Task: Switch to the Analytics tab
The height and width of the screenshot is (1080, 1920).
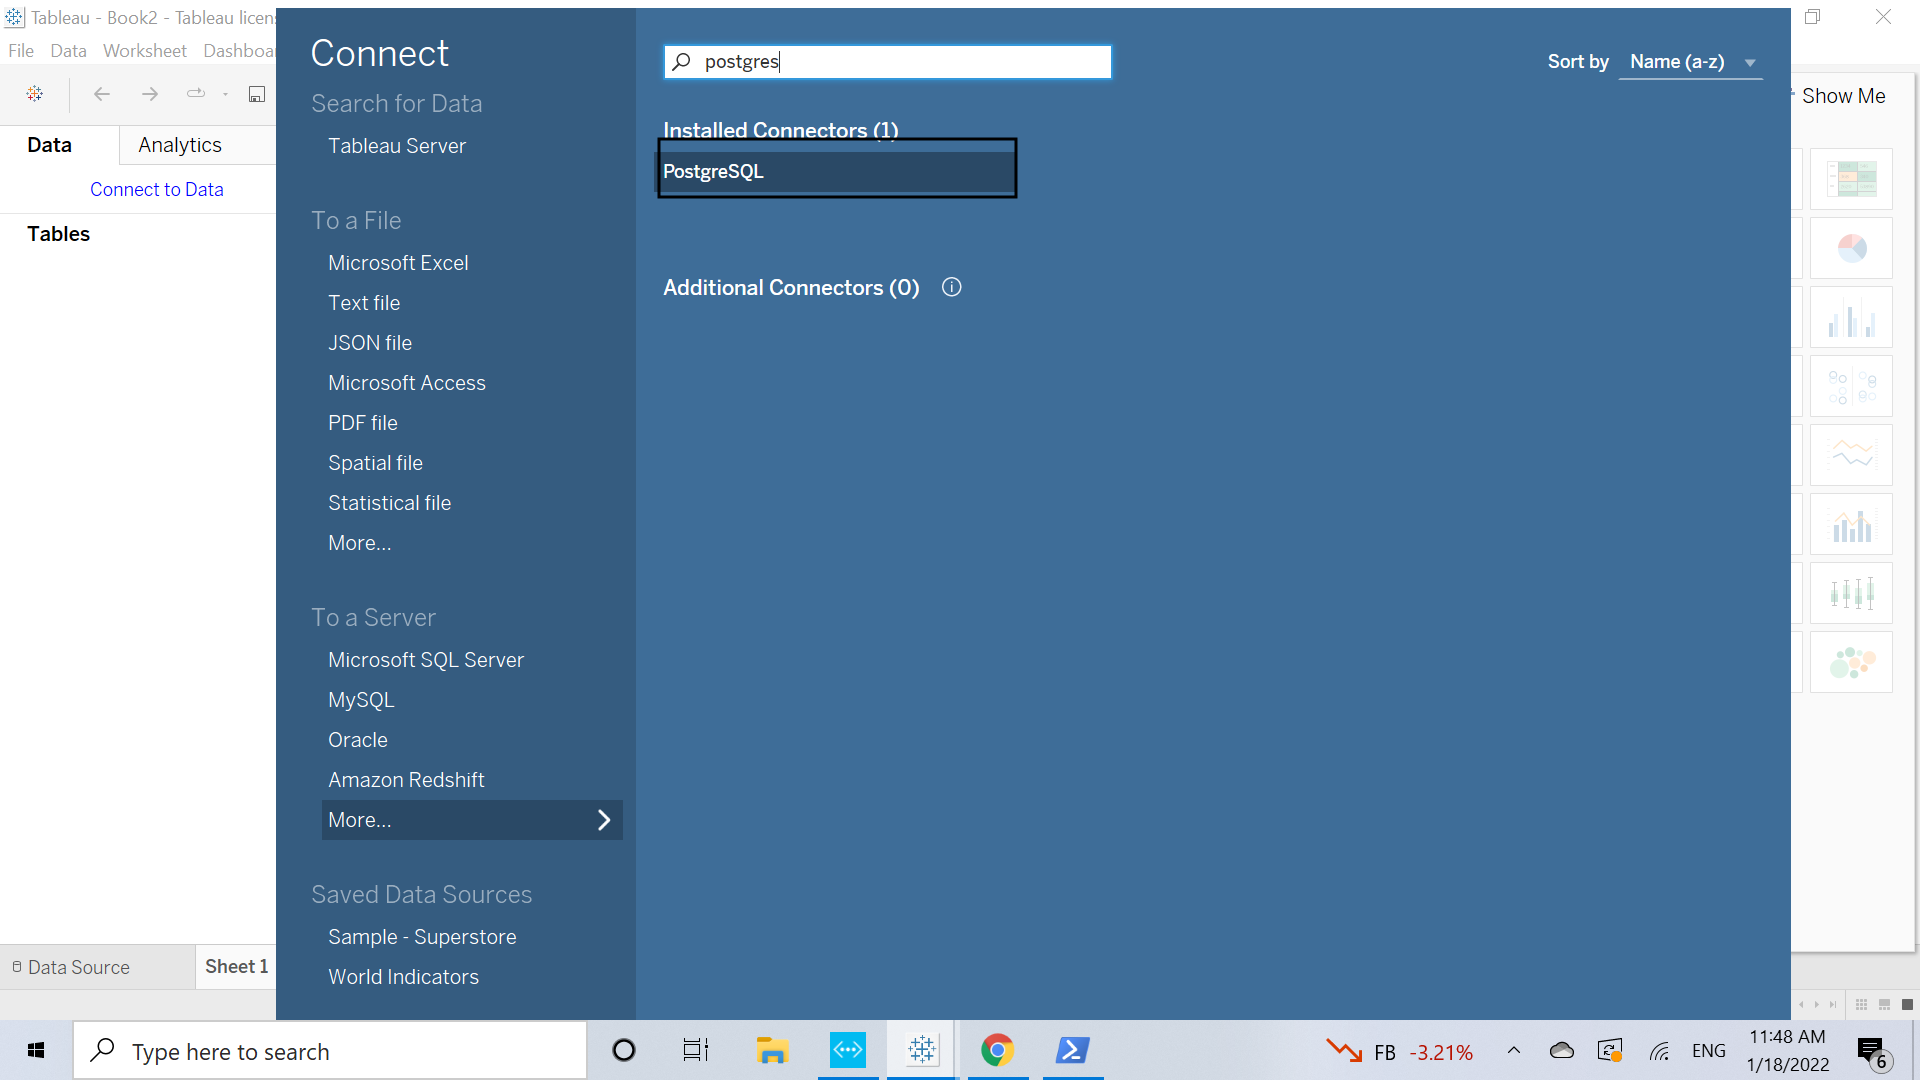Action: coord(180,145)
